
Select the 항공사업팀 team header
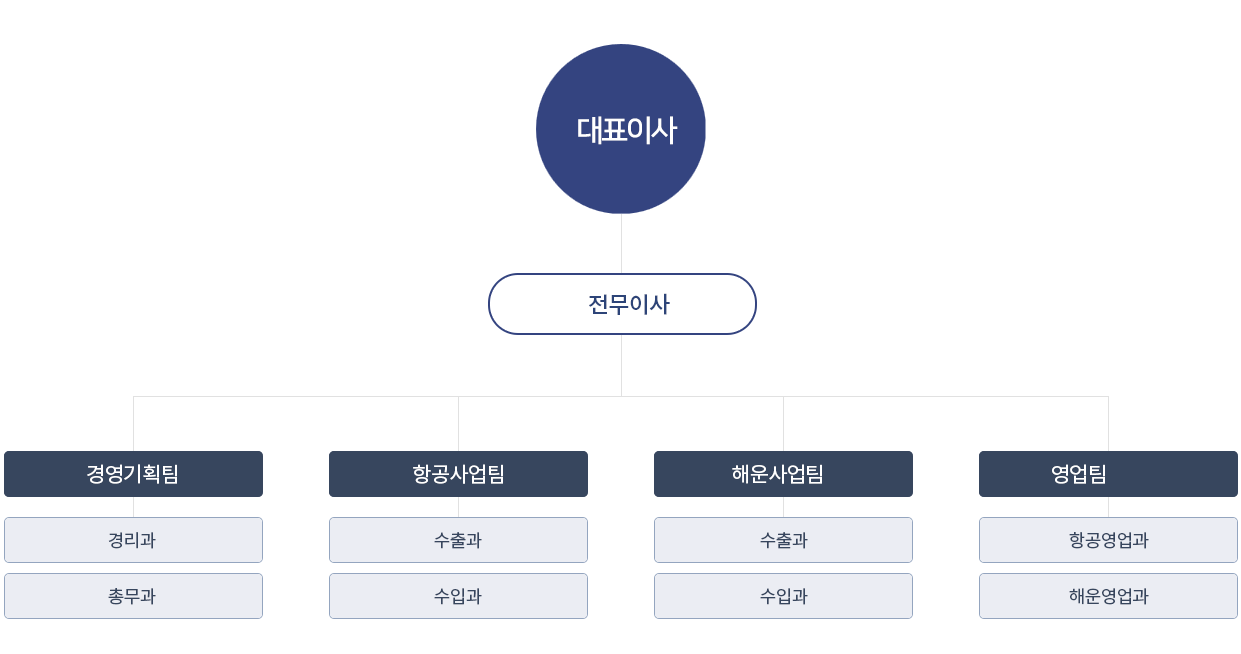[x=458, y=474]
